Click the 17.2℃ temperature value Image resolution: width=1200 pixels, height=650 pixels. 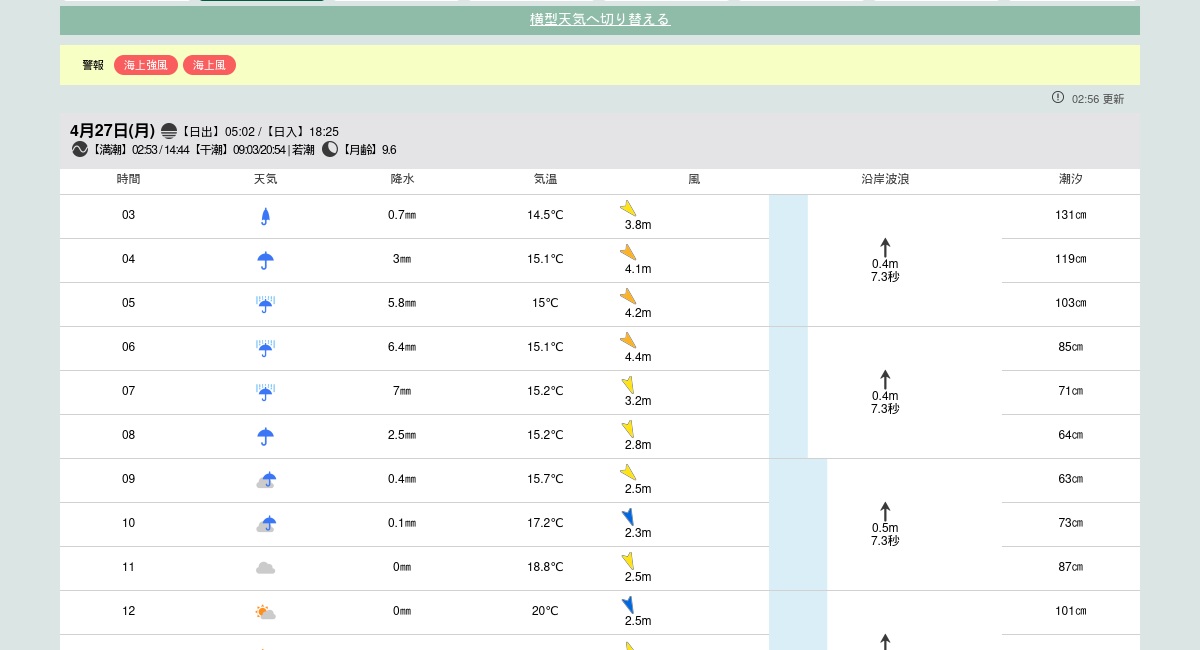point(545,524)
